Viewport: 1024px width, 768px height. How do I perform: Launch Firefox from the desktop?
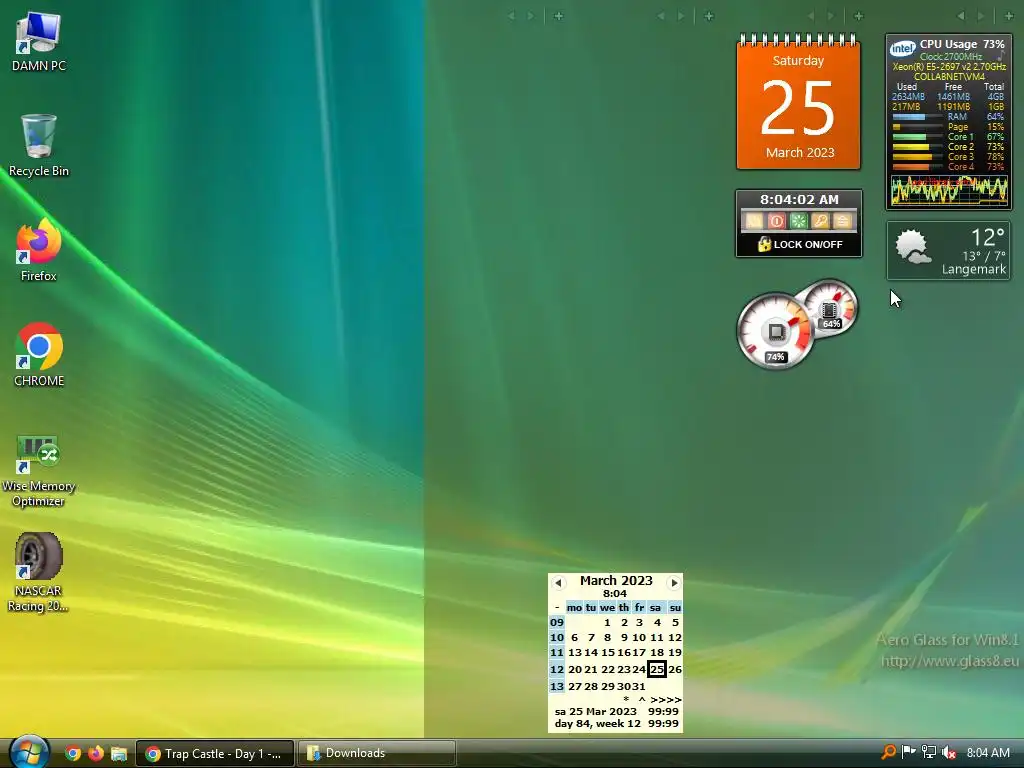(39, 250)
